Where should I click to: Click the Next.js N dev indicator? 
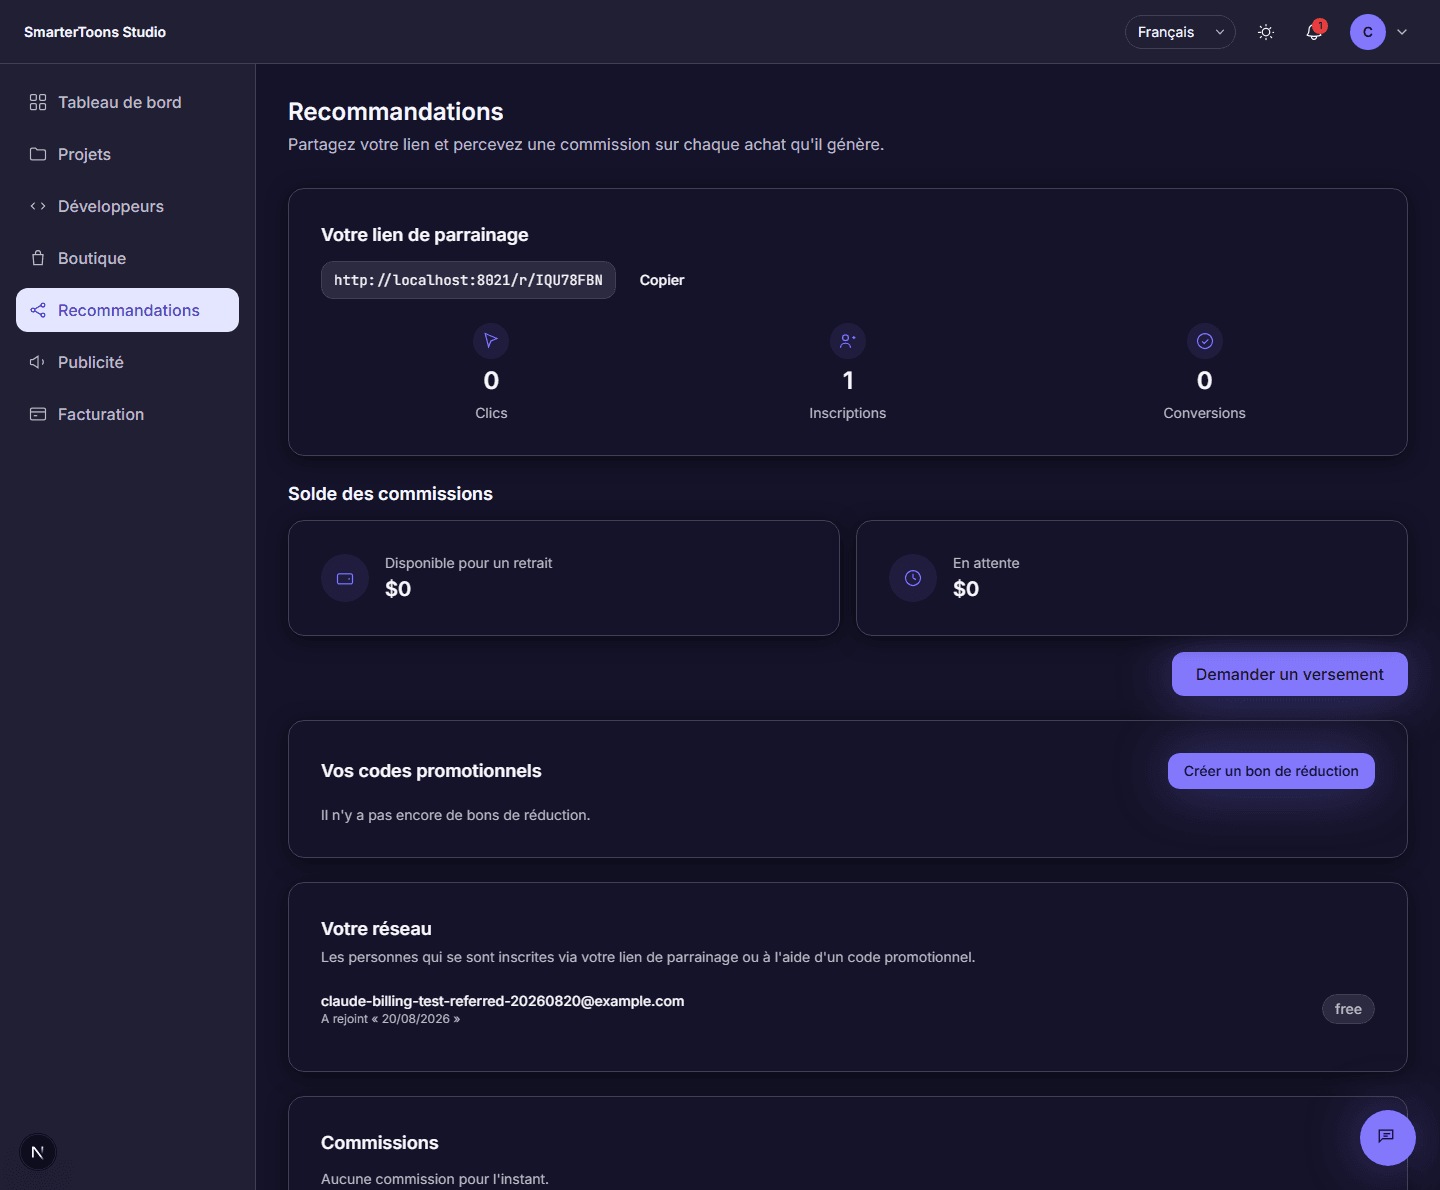(38, 1152)
